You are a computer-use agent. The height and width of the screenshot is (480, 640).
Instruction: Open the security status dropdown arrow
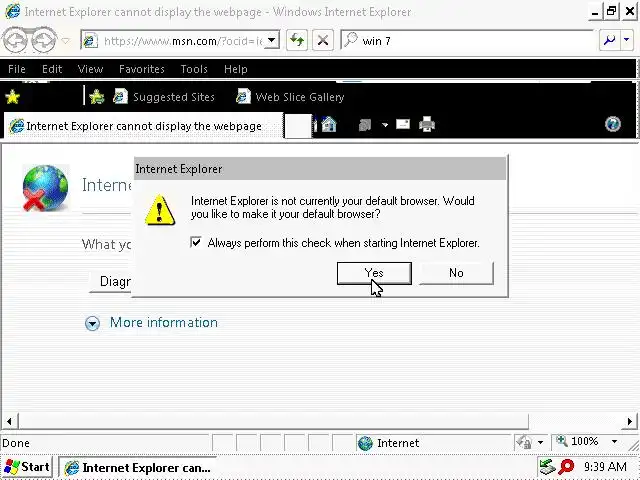(541, 442)
